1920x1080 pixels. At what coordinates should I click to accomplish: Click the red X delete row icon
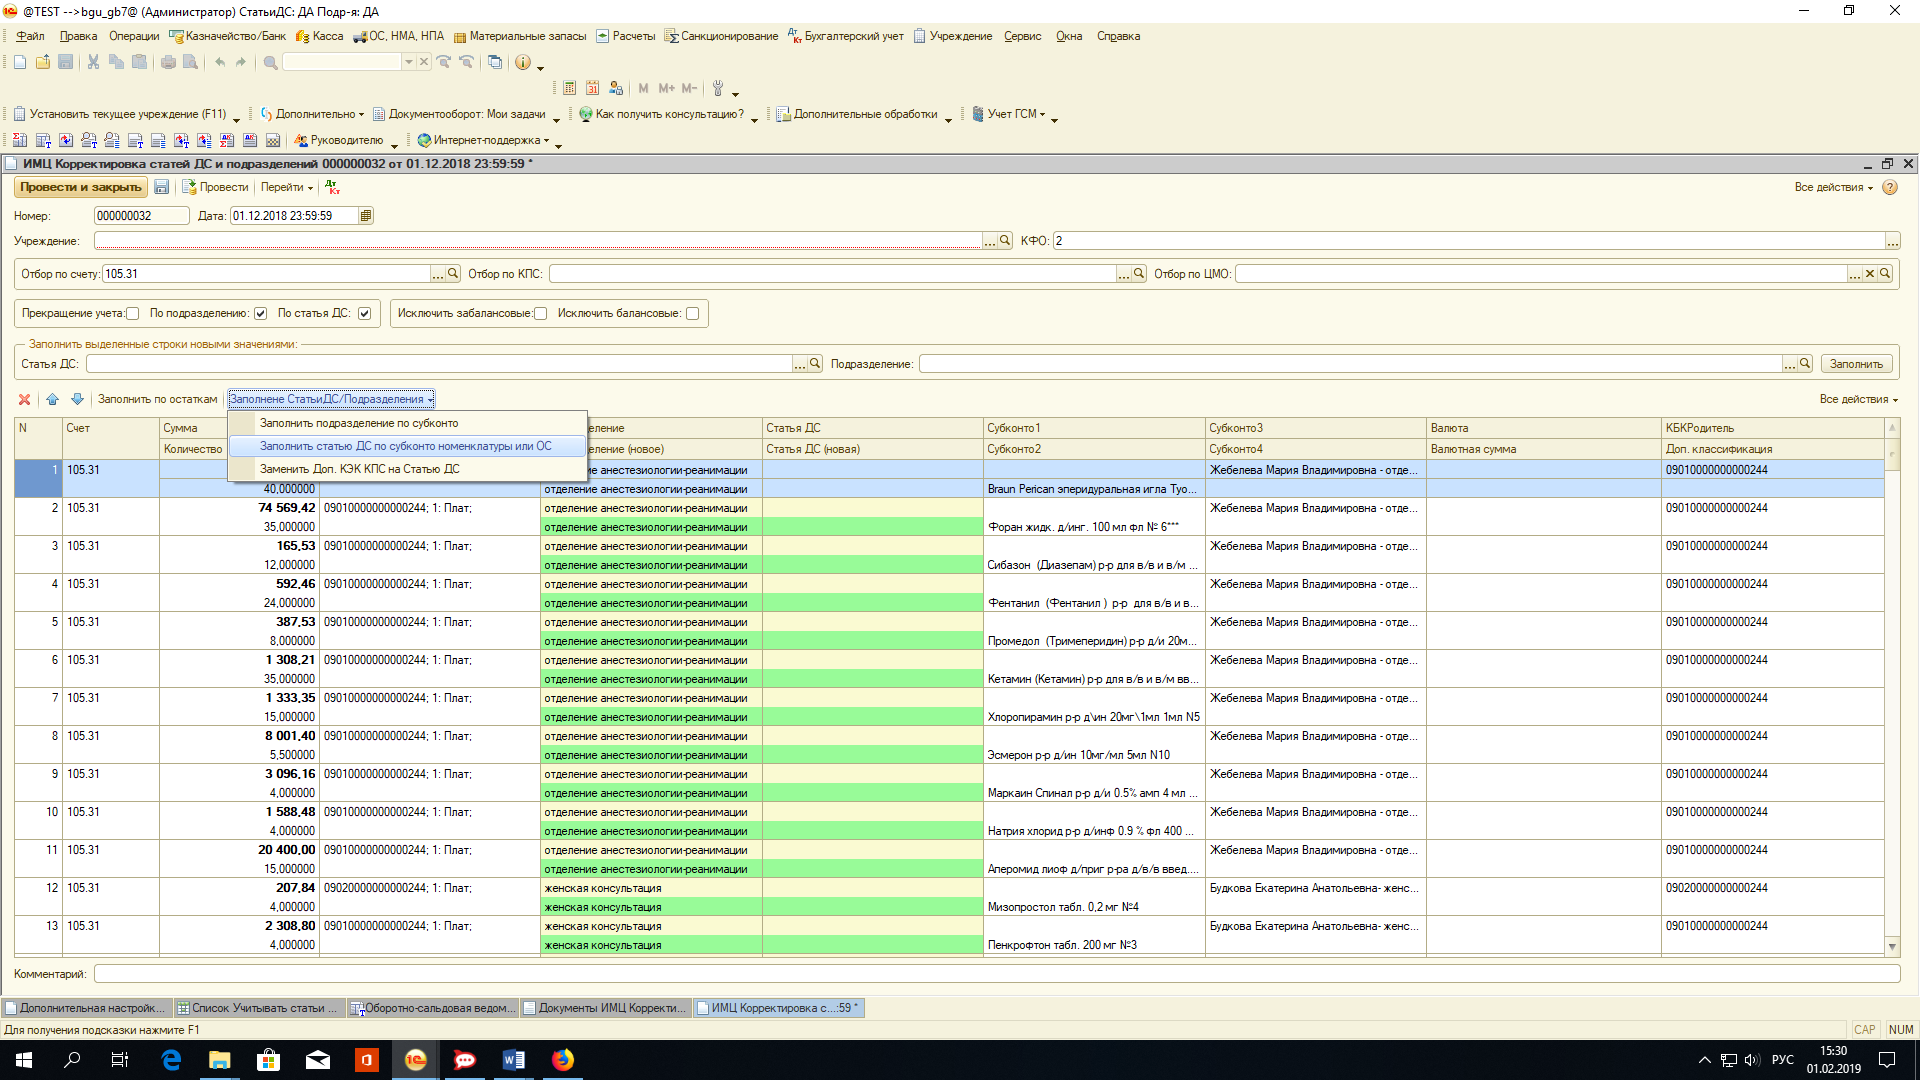(24, 399)
